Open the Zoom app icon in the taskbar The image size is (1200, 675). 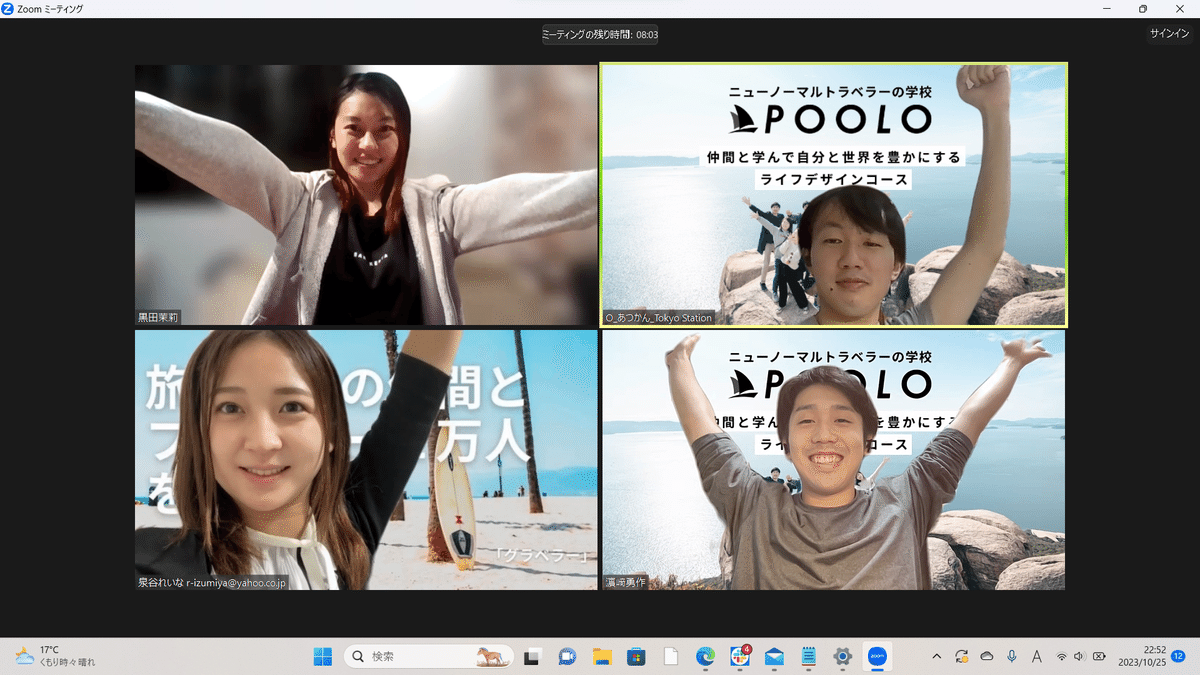point(875,657)
